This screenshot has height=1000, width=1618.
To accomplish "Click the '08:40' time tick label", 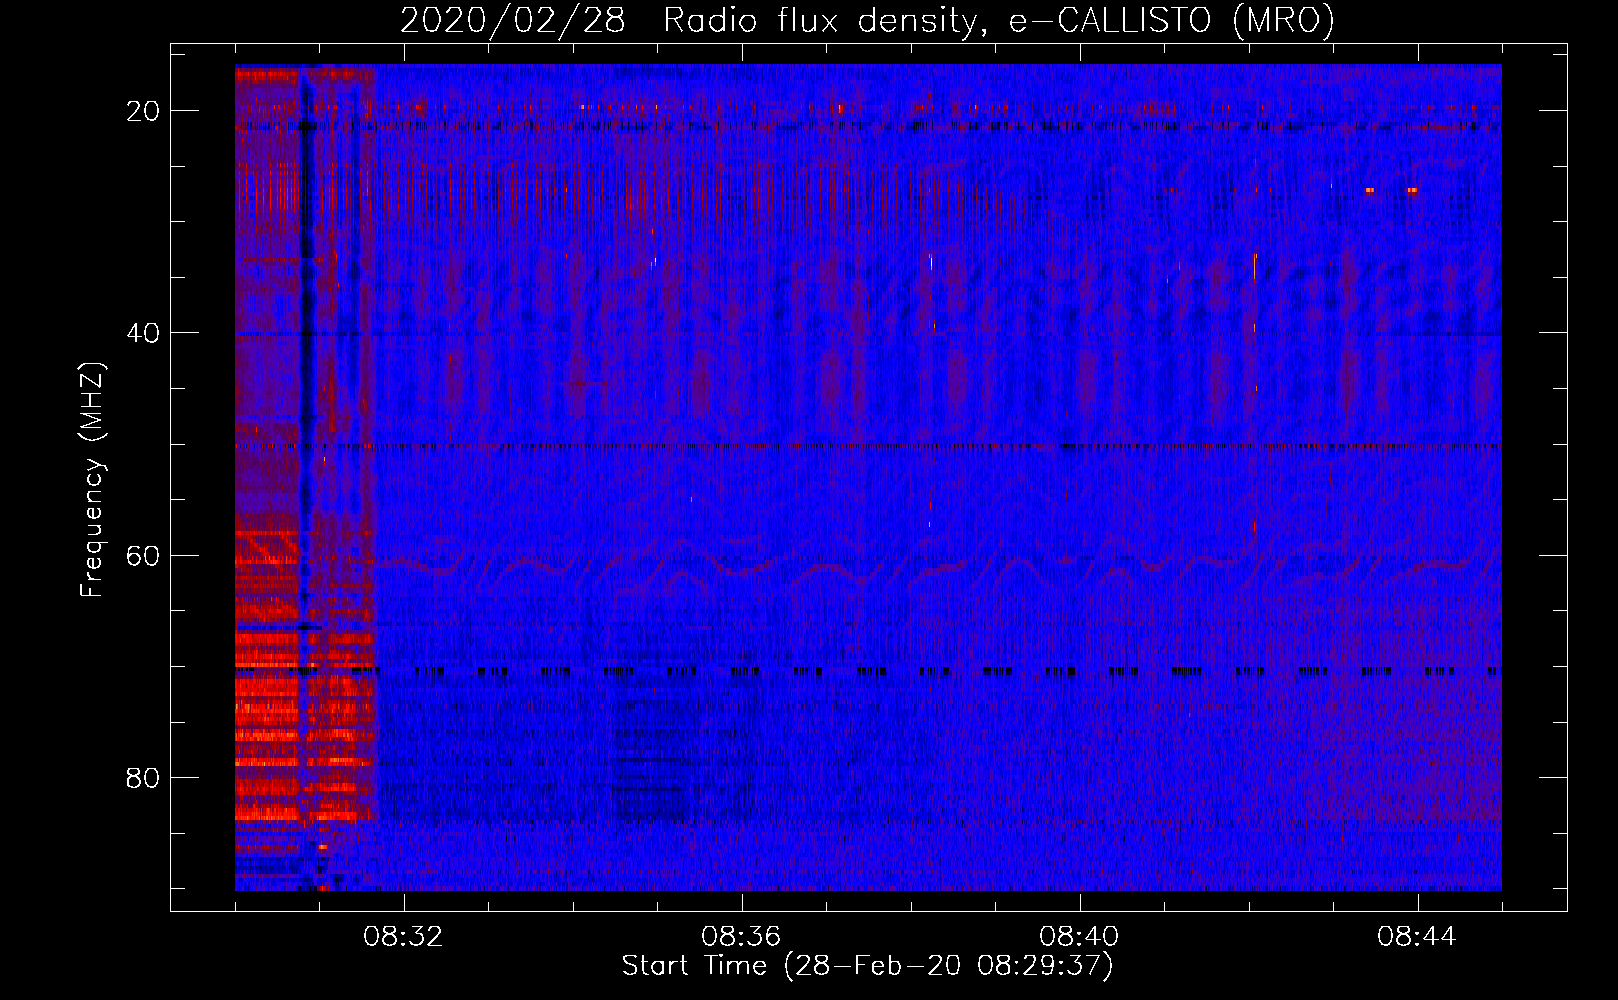I will (1079, 937).
